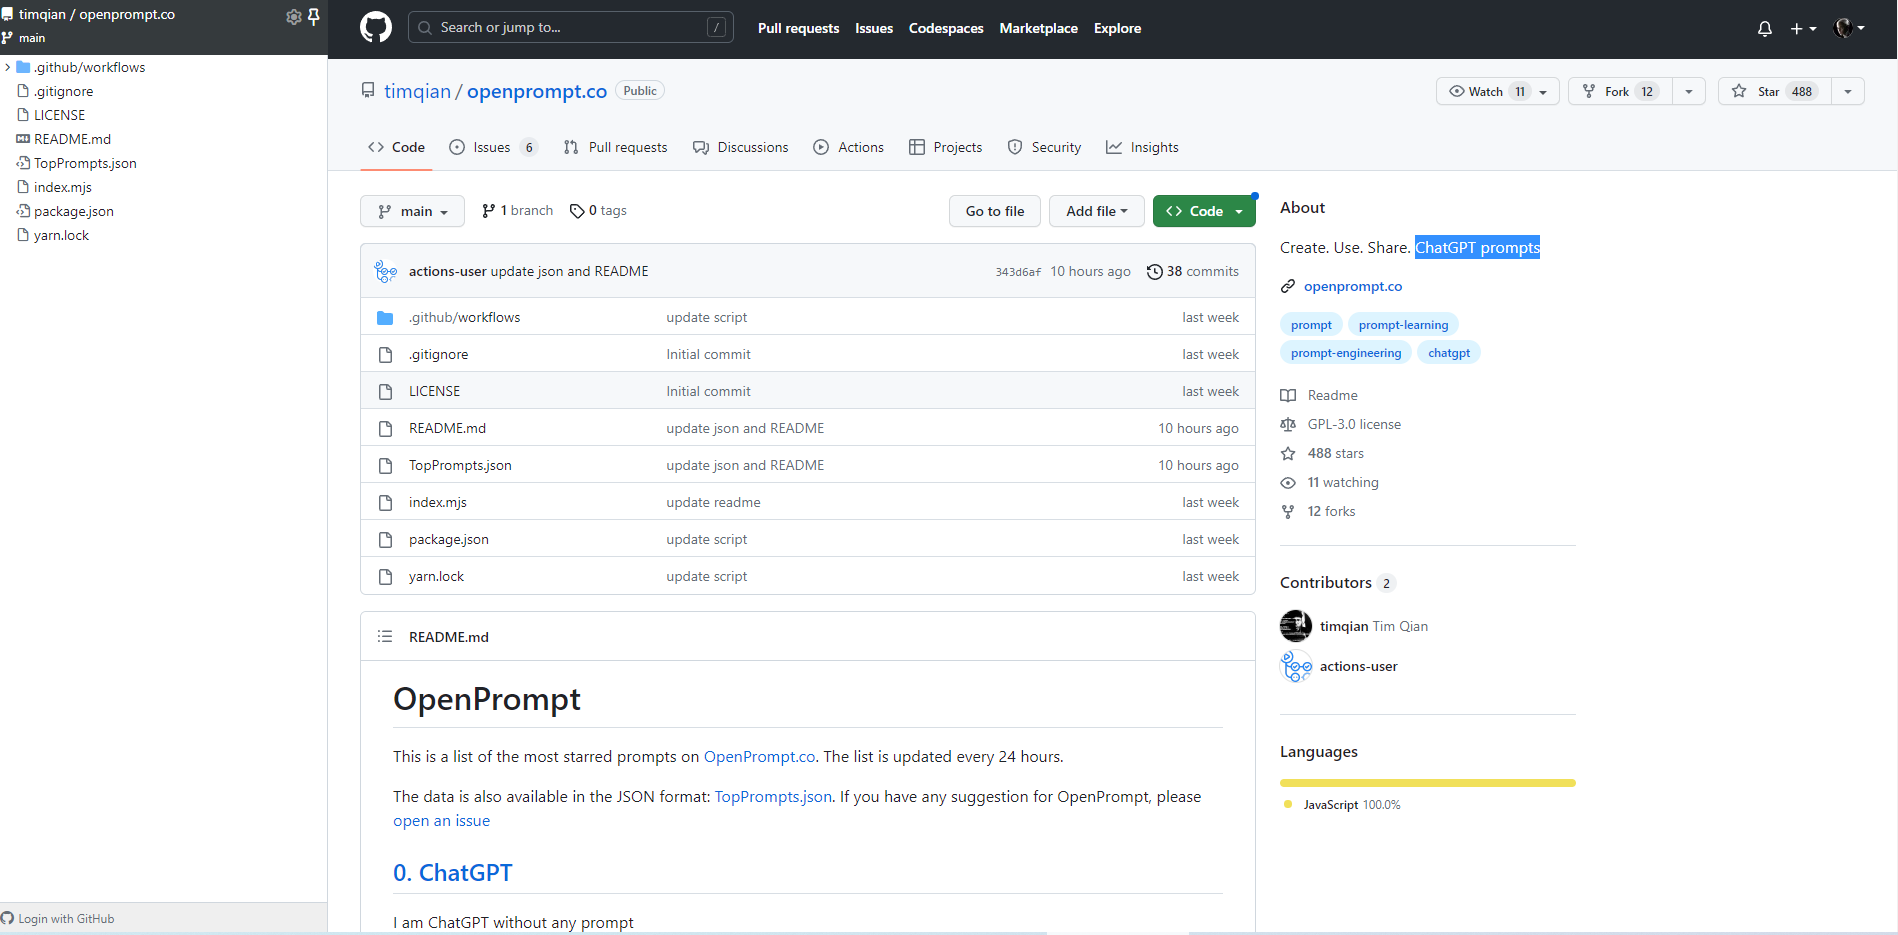
Task: Click the actions-user avatar on the commit bar
Action: pyautogui.click(x=385, y=271)
